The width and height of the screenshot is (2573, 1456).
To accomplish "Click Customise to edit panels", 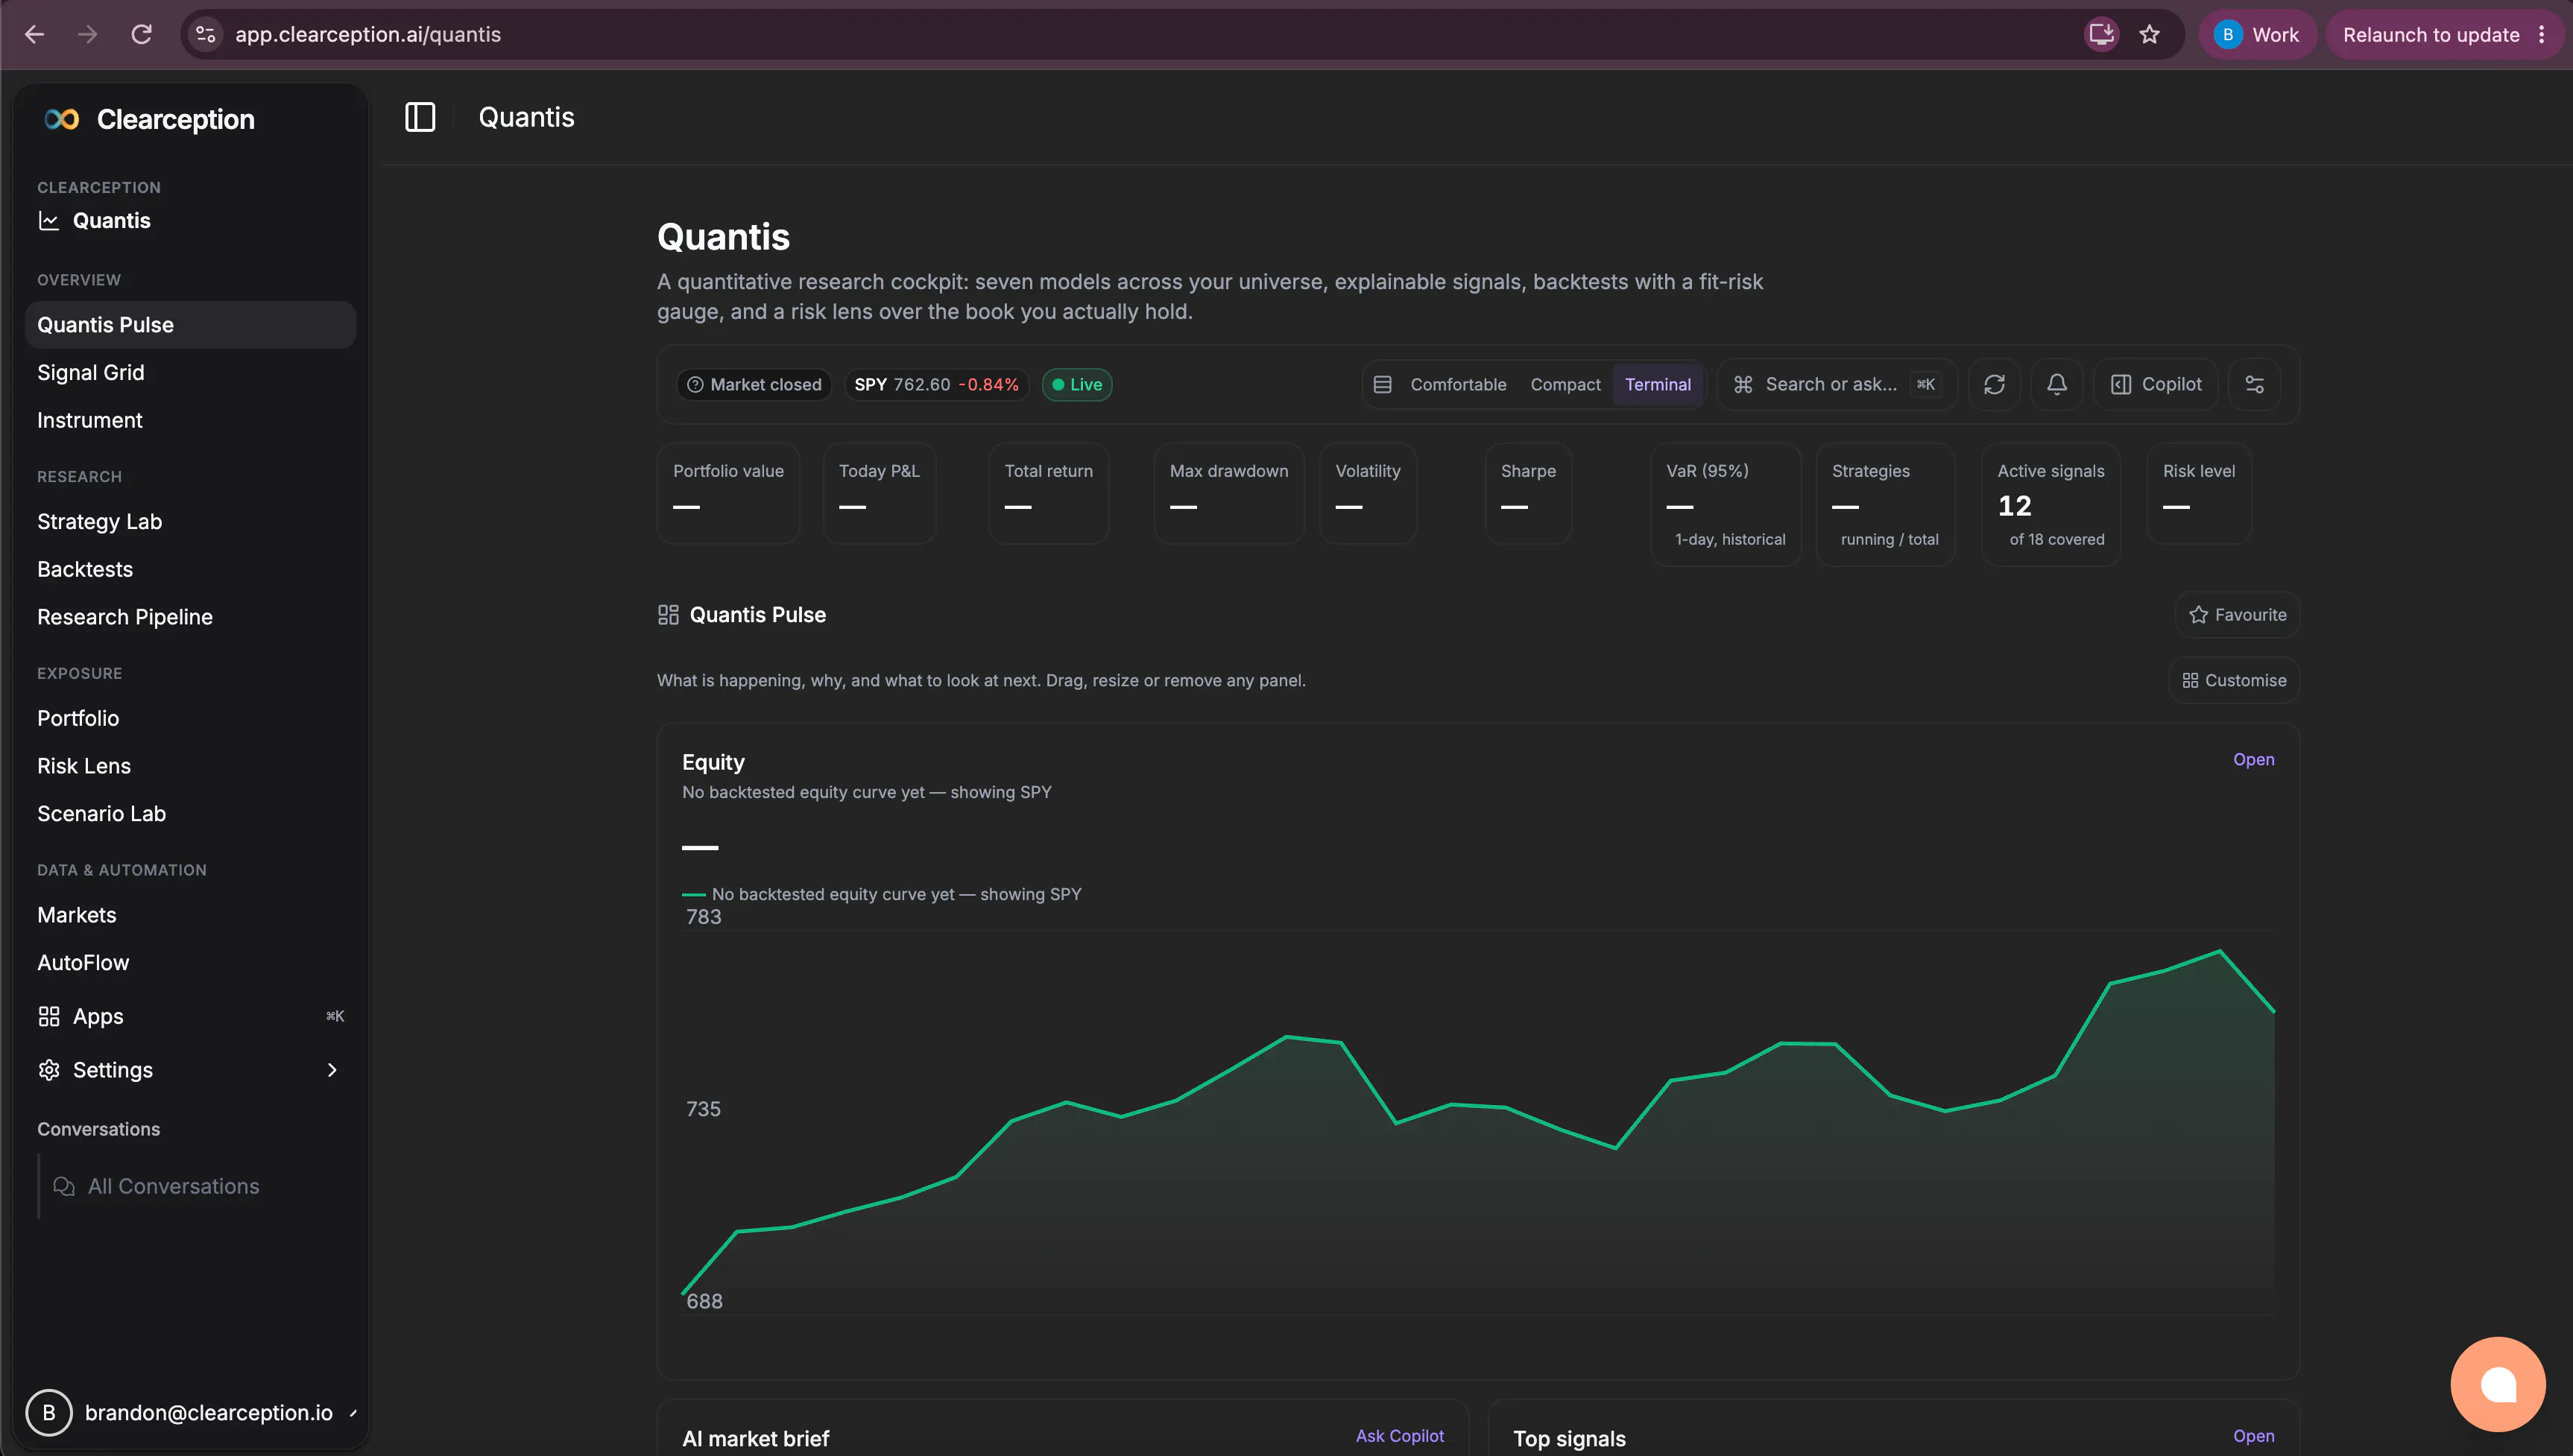I will [2234, 680].
